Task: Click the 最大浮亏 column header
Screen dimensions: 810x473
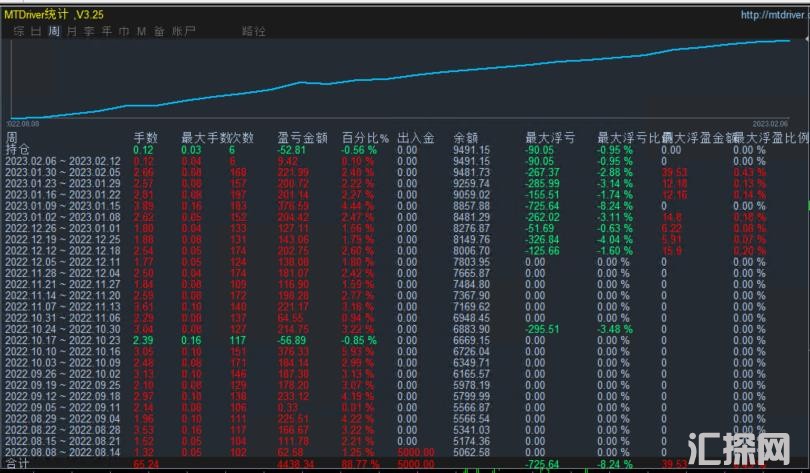Action: [548, 137]
